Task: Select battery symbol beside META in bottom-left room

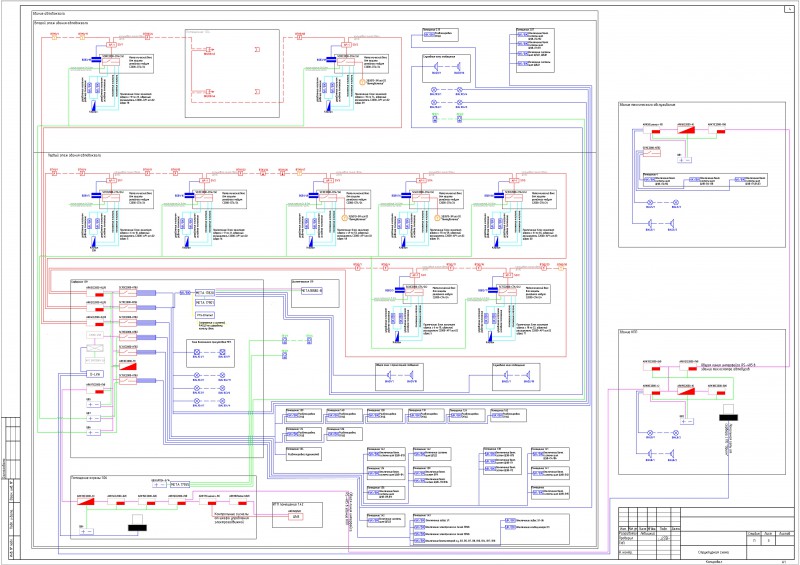Action: tap(159, 484)
